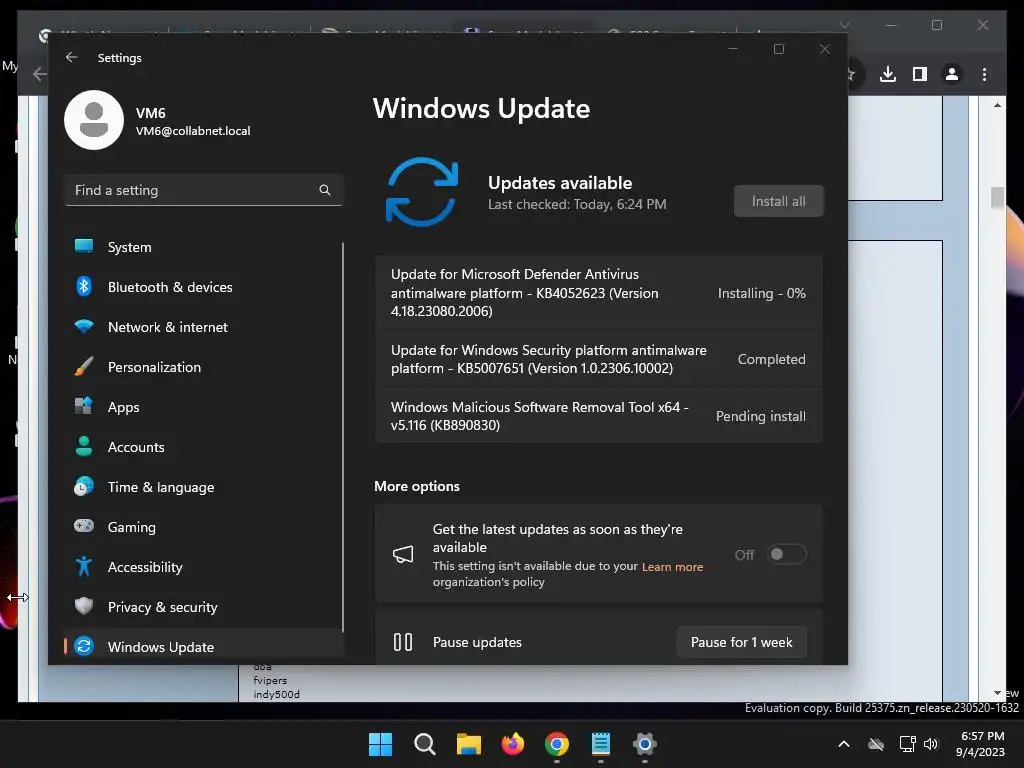Image resolution: width=1024 pixels, height=768 pixels.
Task: Open System settings category
Action: (203, 247)
